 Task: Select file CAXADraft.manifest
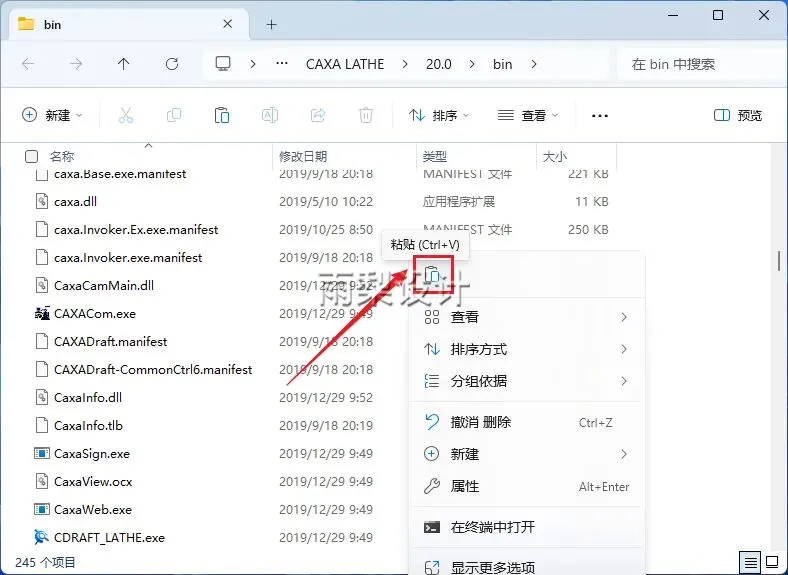[x=111, y=342]
